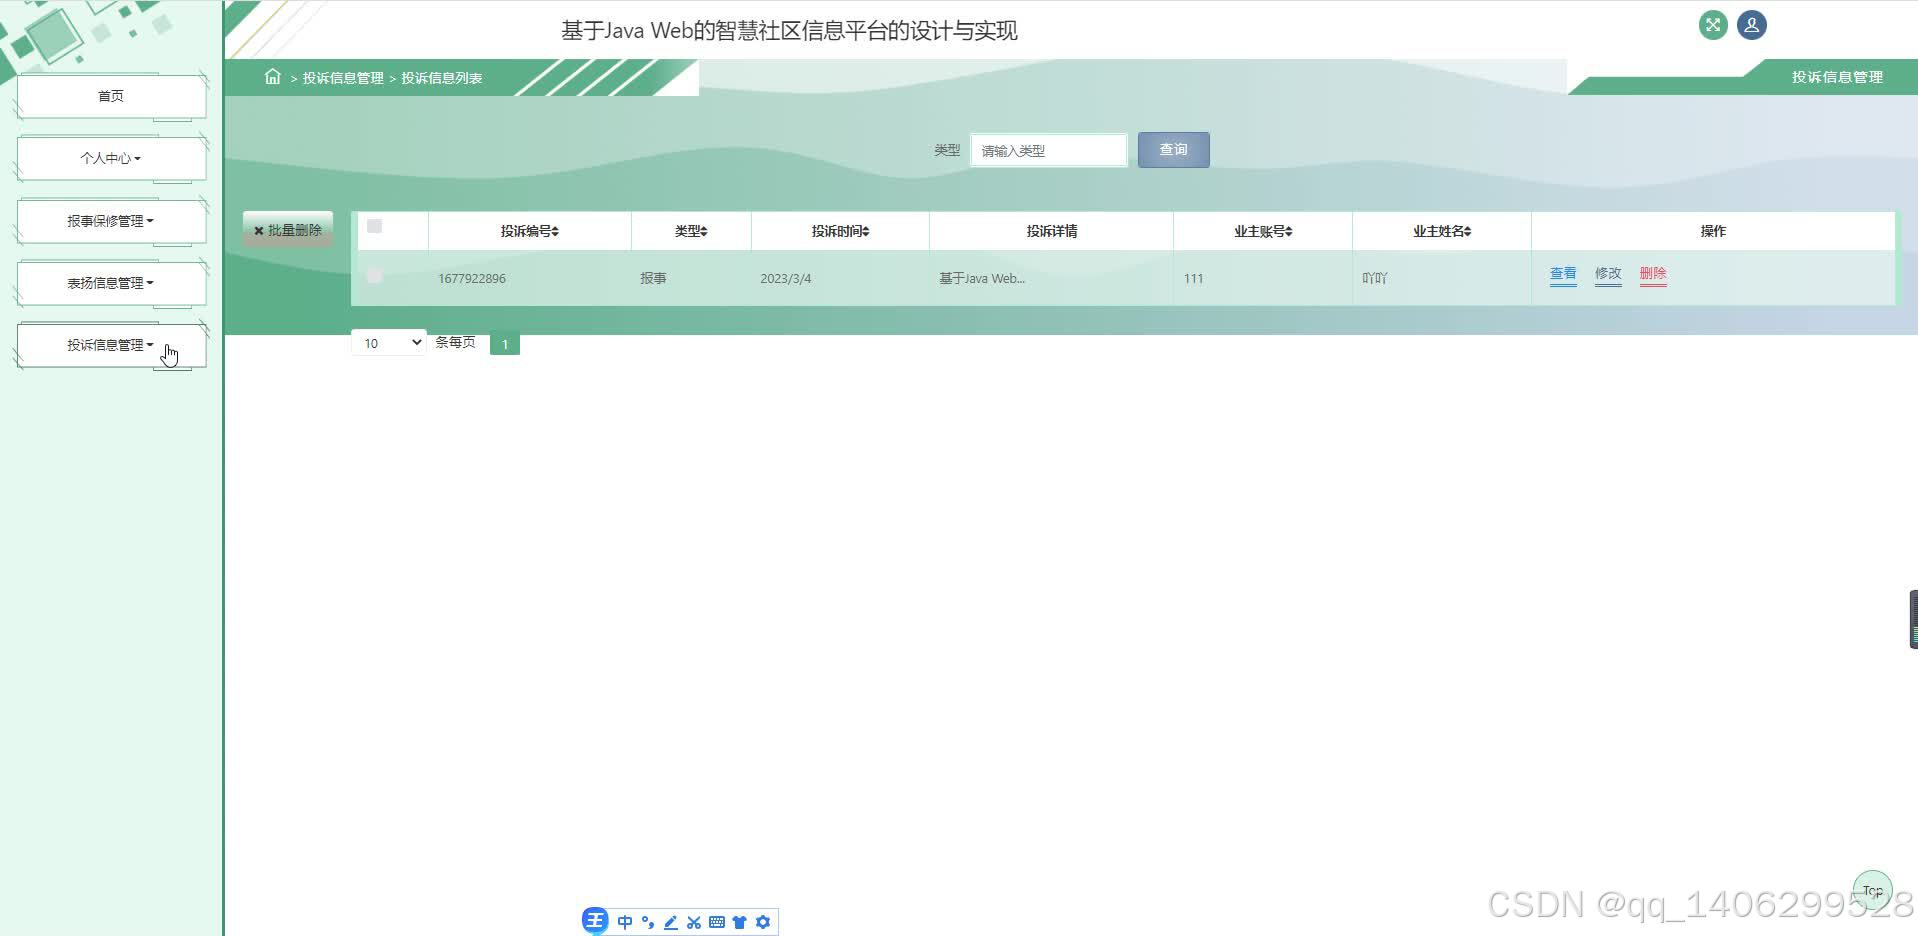Click the 请输入类型 input field
This screenshot has height=936, width=1918.
pyautogui.click(x=1048, y=149)
